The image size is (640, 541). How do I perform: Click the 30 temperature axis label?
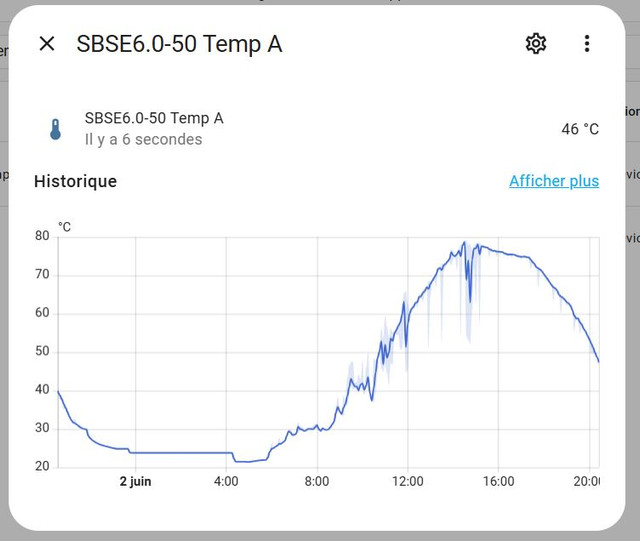[x=42, y=428]
